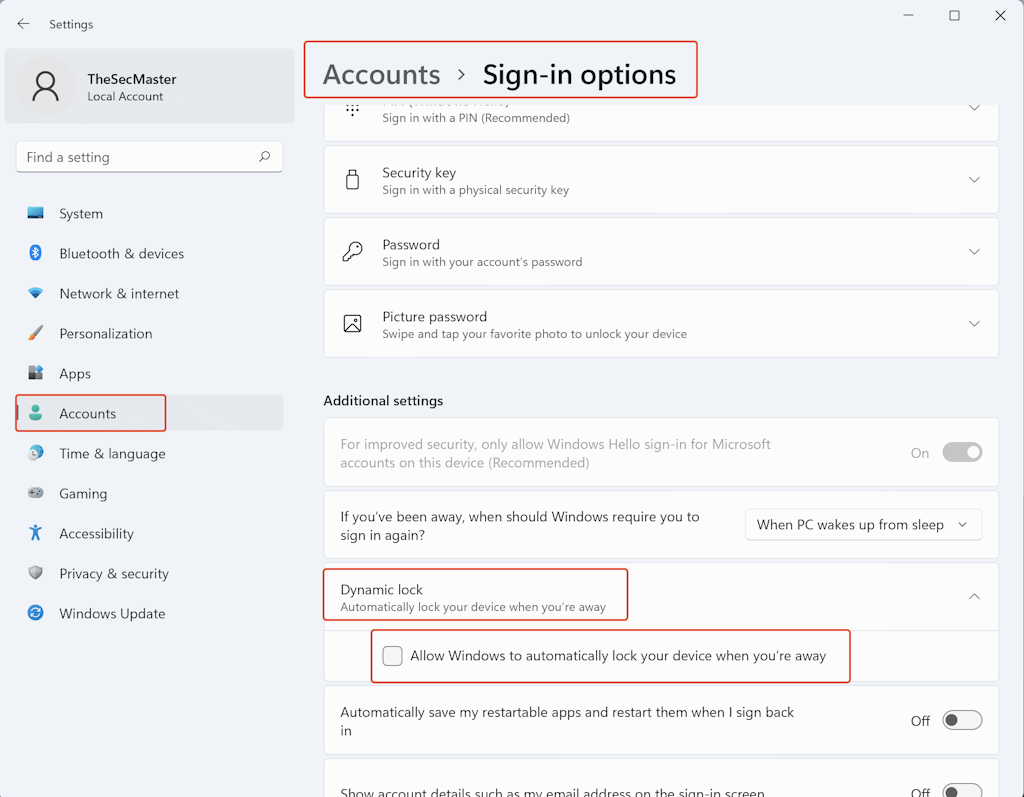This screenshot has width=1024, height=797.
Task: Check Allow Windows to automatically lock device
Action: coord(392,656)
